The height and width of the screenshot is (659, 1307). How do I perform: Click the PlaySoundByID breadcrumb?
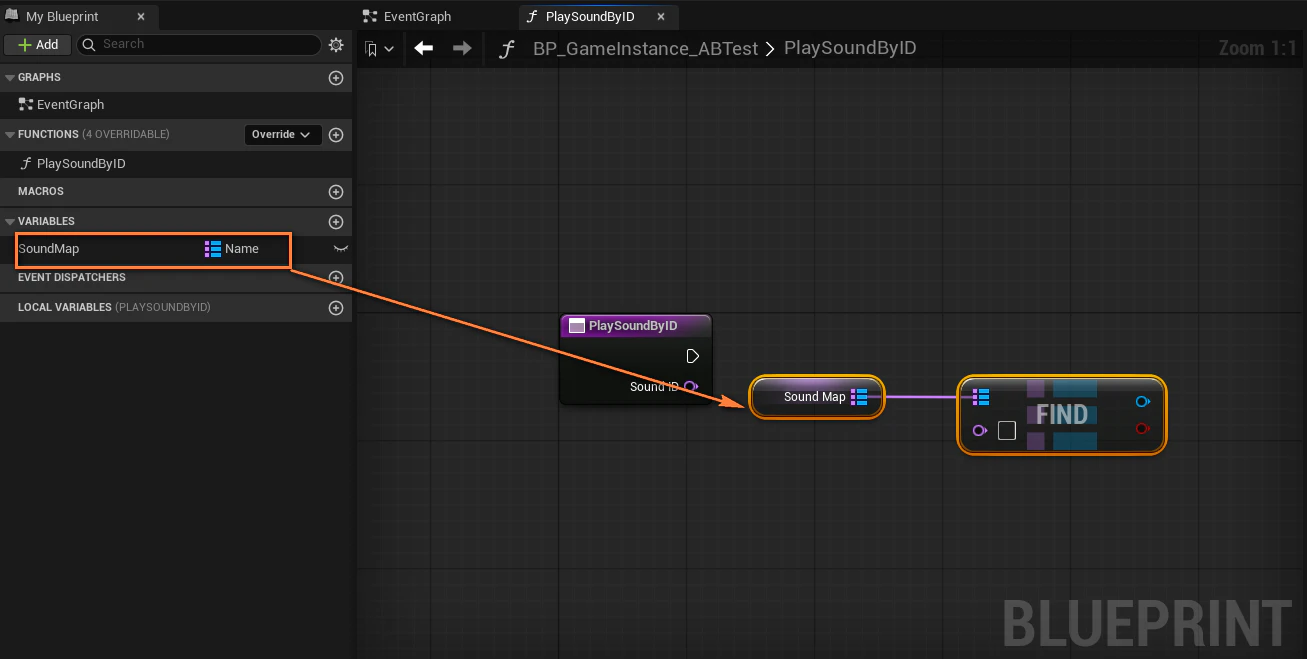point(850,48)
